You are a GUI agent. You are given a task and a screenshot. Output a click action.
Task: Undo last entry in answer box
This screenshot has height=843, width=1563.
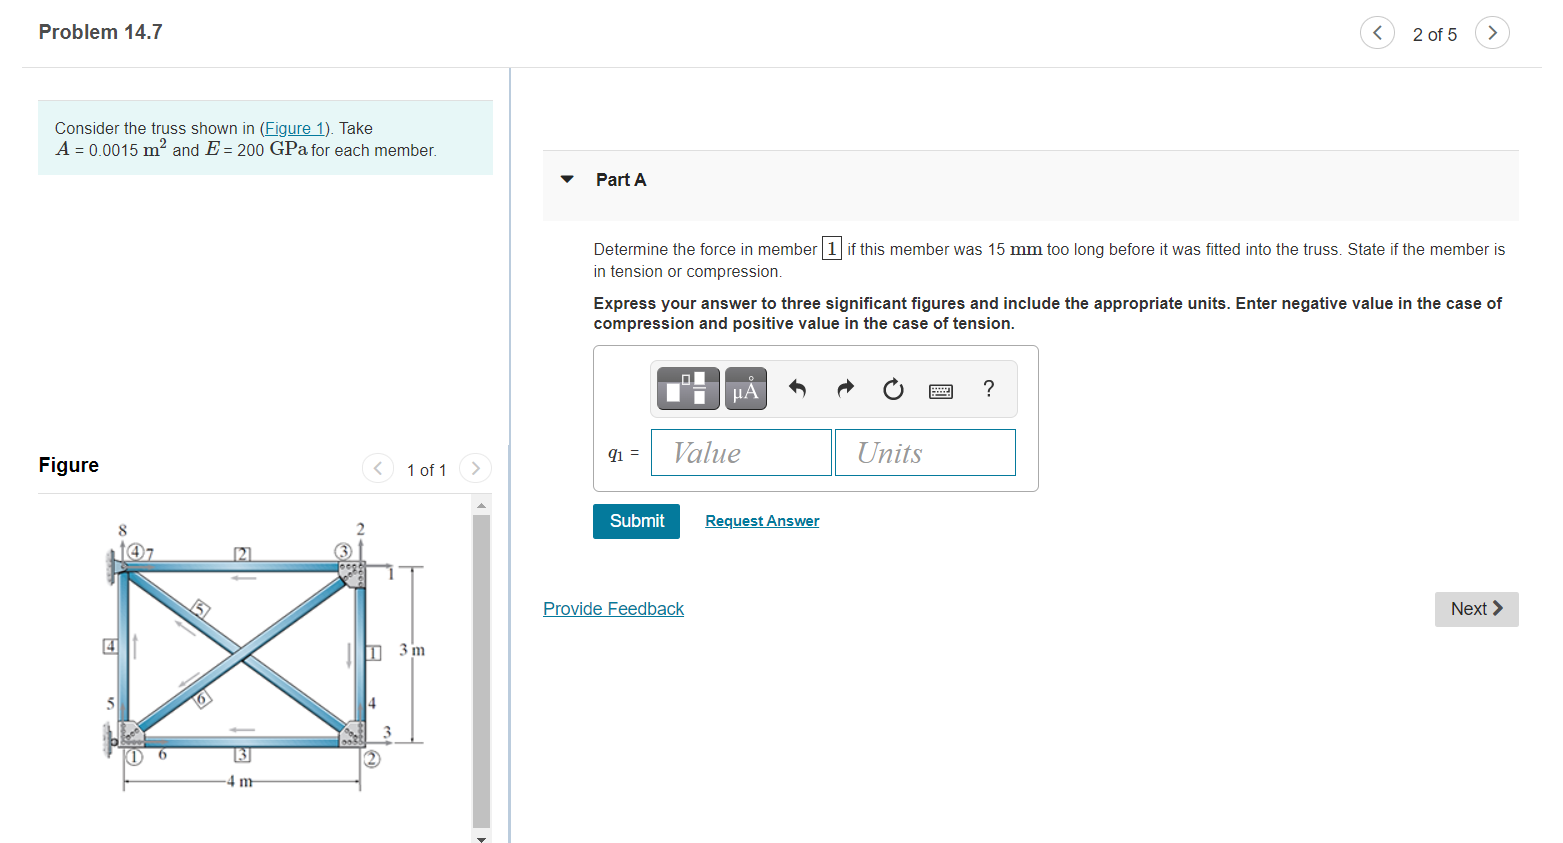(797, 389)
